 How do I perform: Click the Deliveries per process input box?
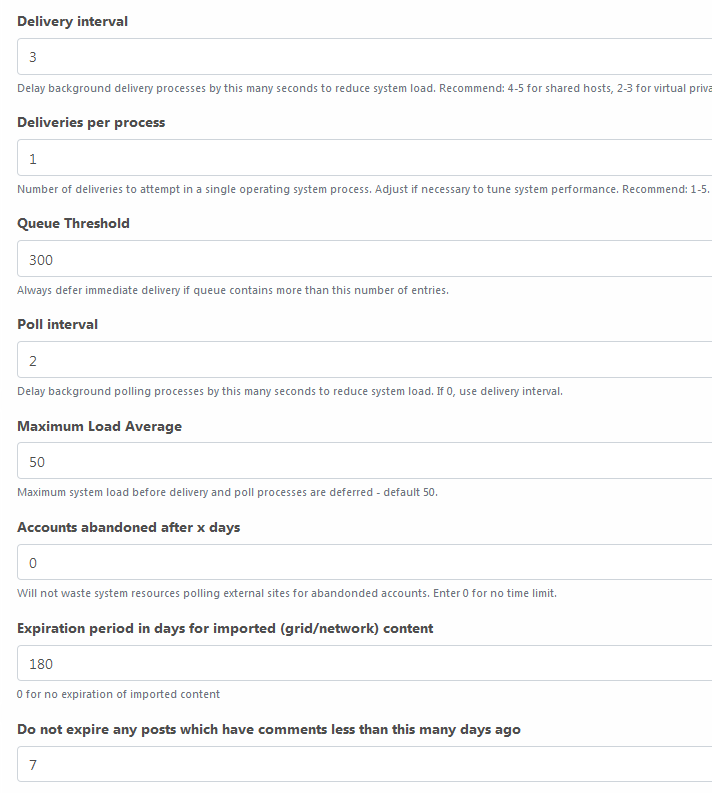(365, 158)
